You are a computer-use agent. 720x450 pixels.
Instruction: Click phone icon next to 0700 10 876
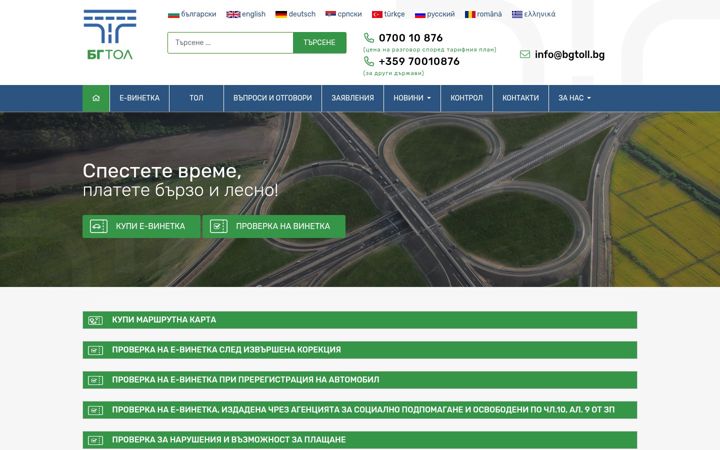tap(369, 38)
